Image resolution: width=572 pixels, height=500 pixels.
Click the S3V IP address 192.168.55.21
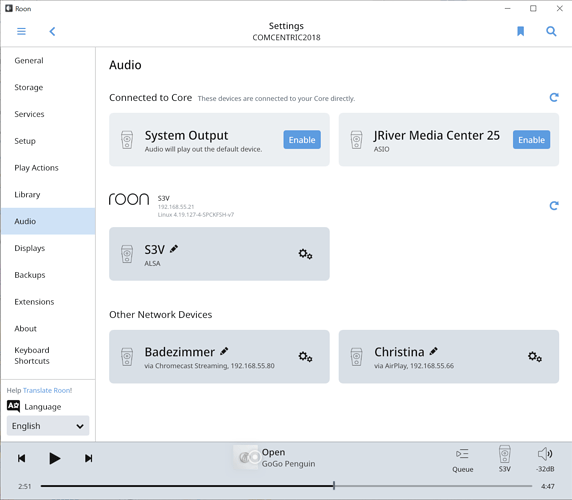(176, 207)
